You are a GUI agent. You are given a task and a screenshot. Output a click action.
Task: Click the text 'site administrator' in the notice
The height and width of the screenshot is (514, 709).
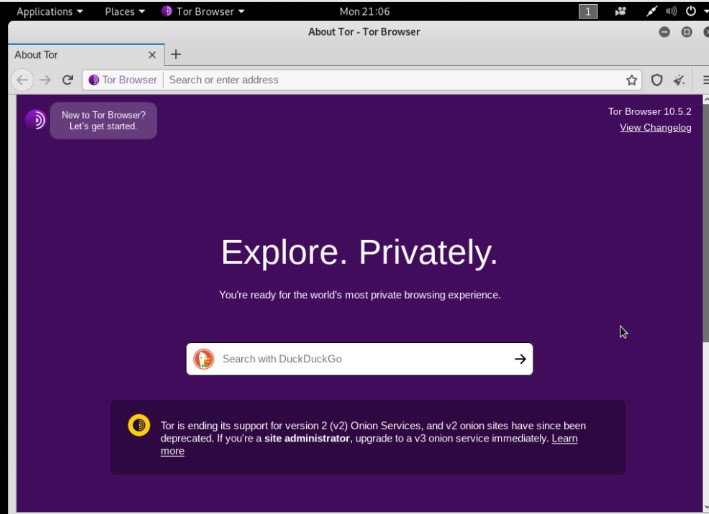click(x=307, y=439)
